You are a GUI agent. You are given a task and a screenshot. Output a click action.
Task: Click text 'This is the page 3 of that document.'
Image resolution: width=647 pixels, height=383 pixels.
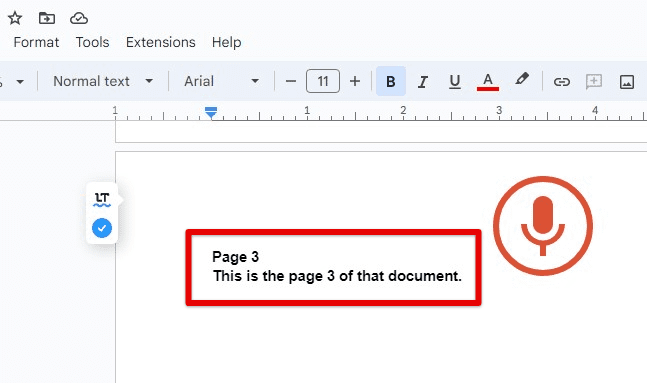point(337,276)
